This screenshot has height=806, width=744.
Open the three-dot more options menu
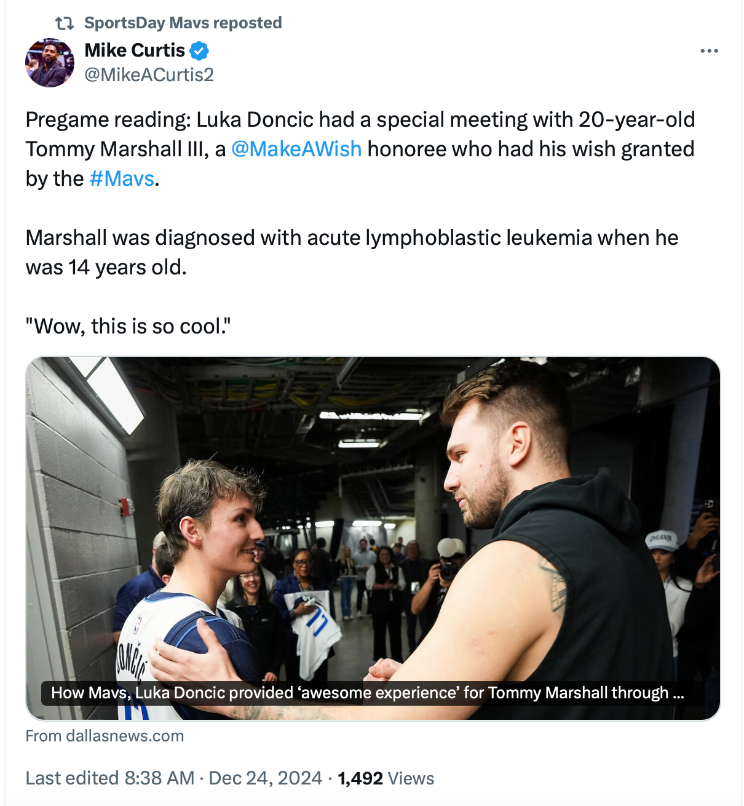click(x=709, y=51)
